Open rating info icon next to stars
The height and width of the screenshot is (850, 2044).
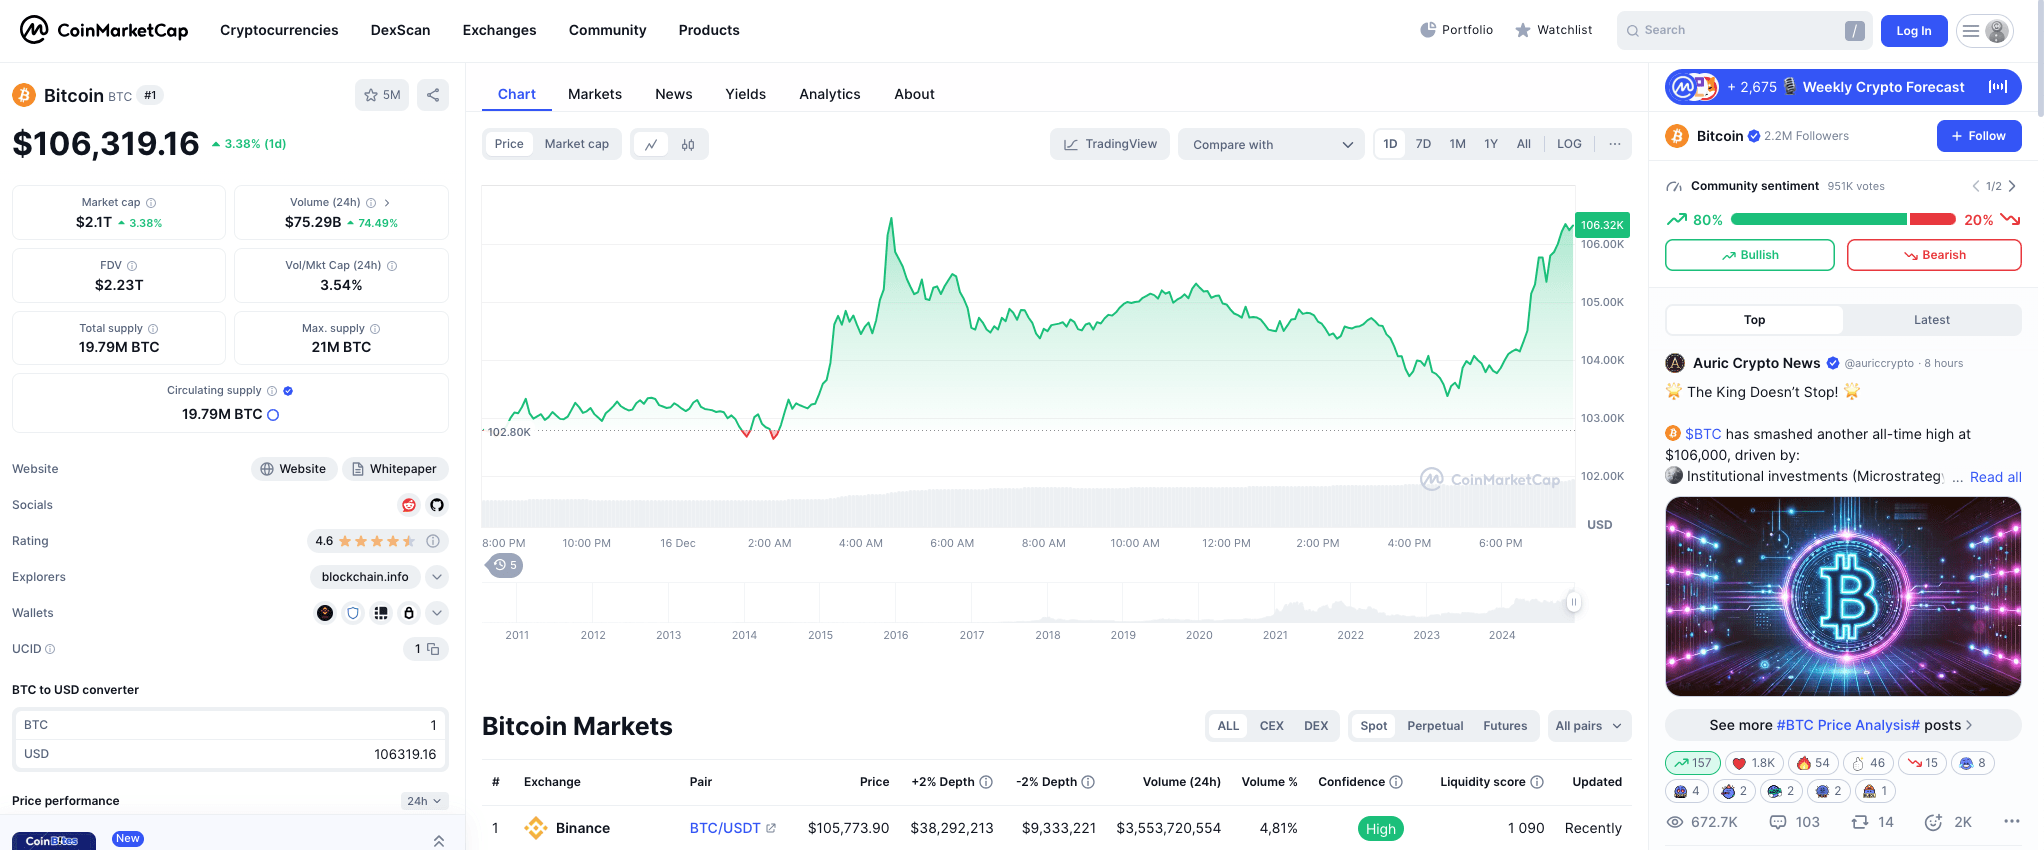[433, 541]
